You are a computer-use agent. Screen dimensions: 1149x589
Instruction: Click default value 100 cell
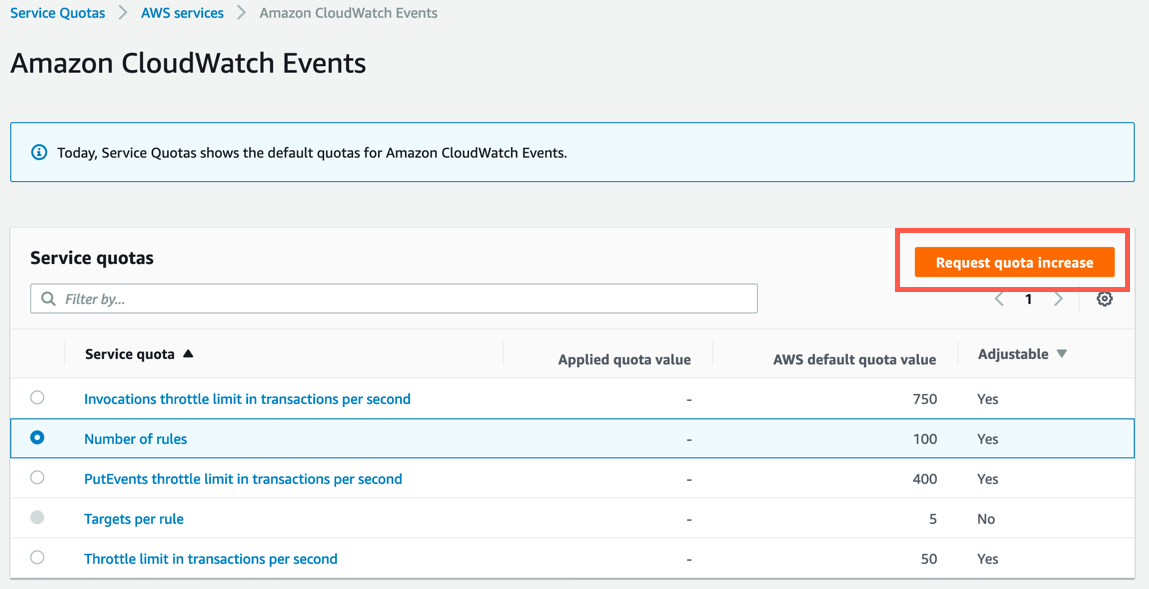point(925,439)
